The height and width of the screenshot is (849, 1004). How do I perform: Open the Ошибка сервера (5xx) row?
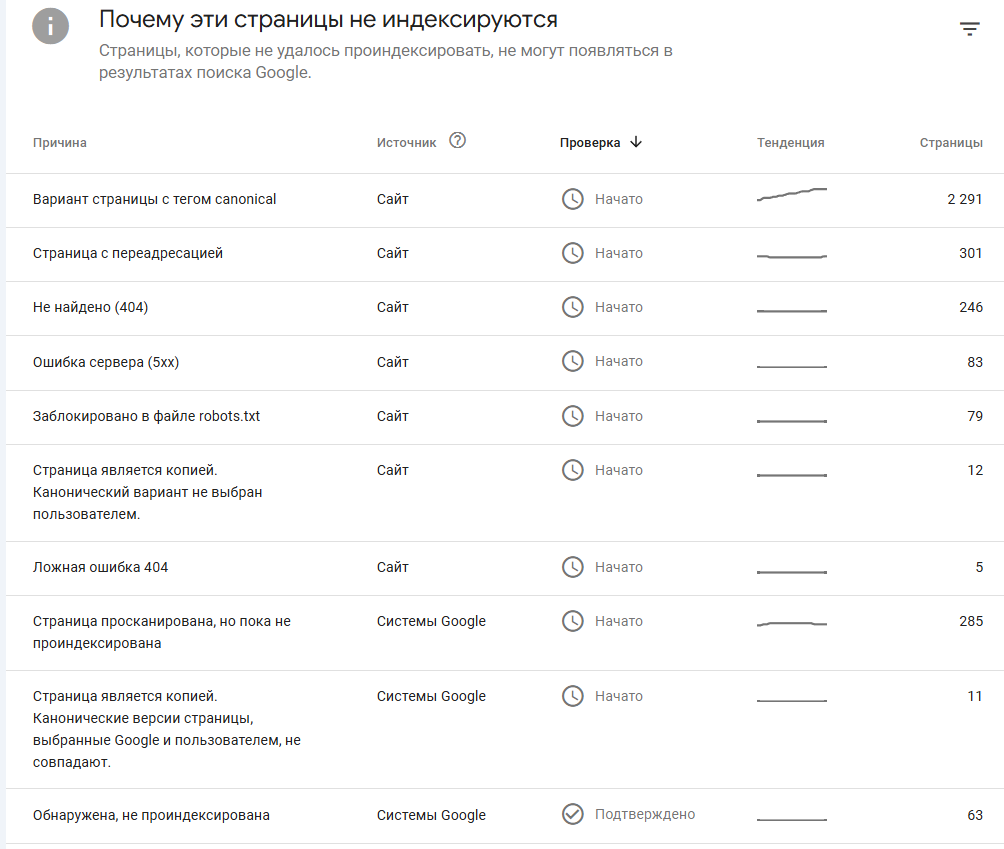[106, 362]
